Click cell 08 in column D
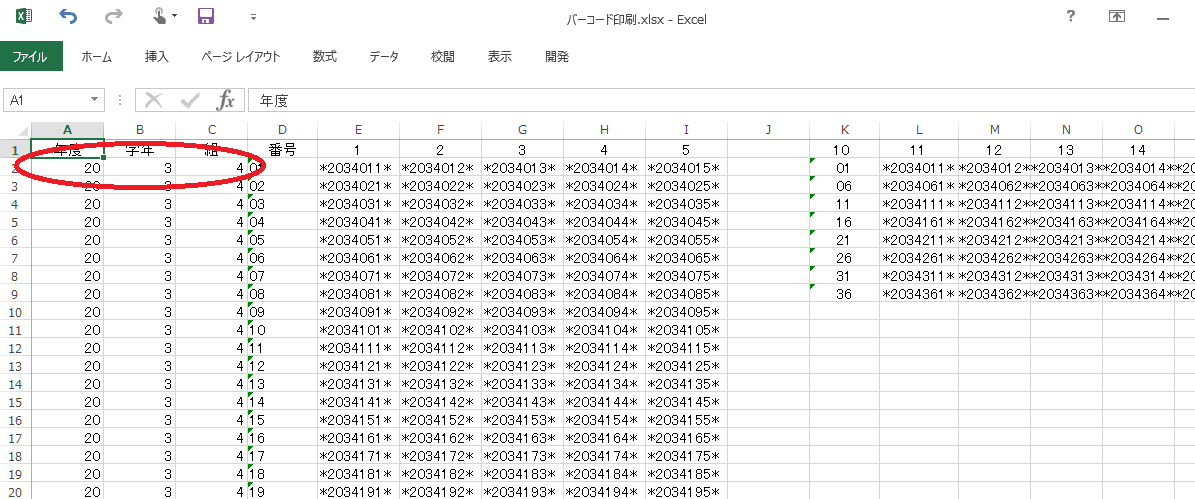 point(283,293)
